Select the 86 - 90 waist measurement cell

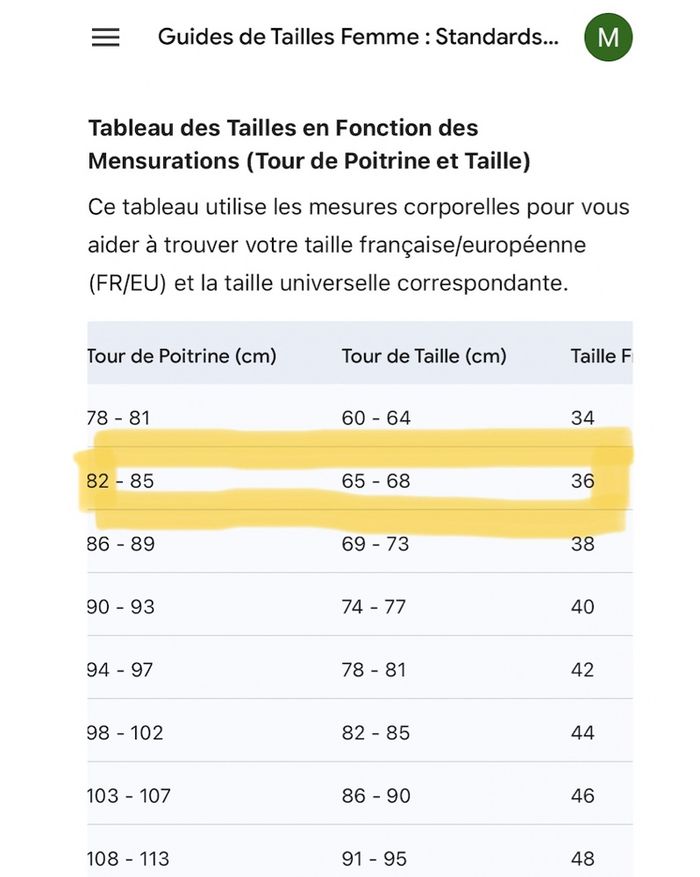pyautogui.click(x=376, y=796)
